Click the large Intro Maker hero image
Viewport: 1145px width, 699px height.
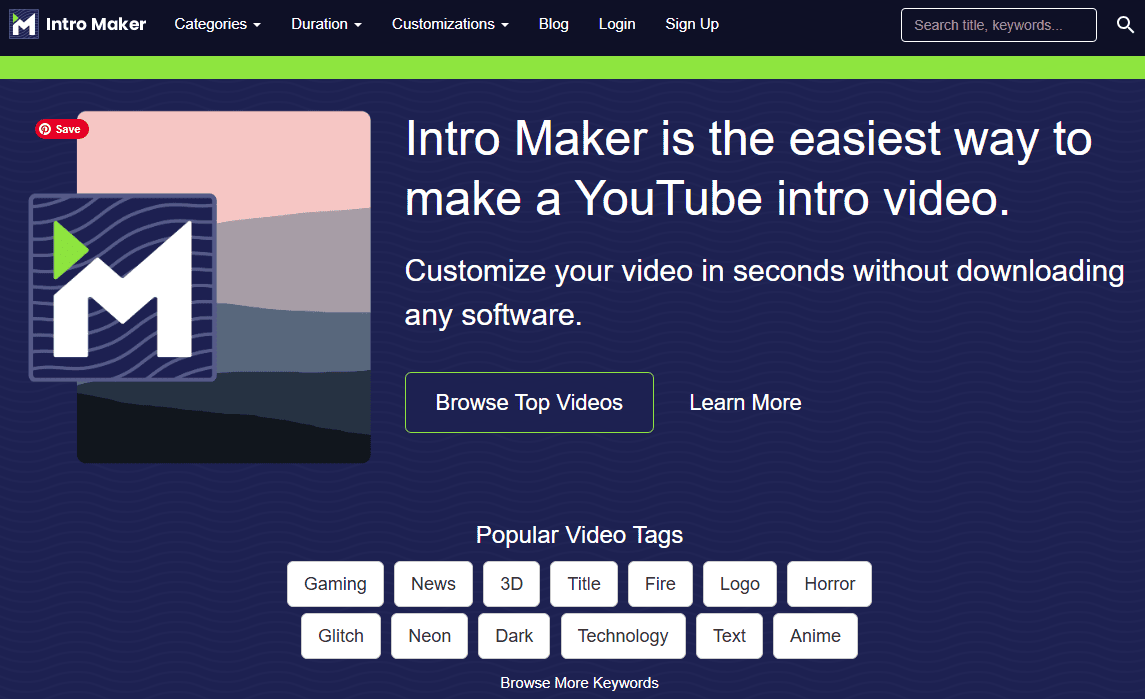(x=200, y=287)
